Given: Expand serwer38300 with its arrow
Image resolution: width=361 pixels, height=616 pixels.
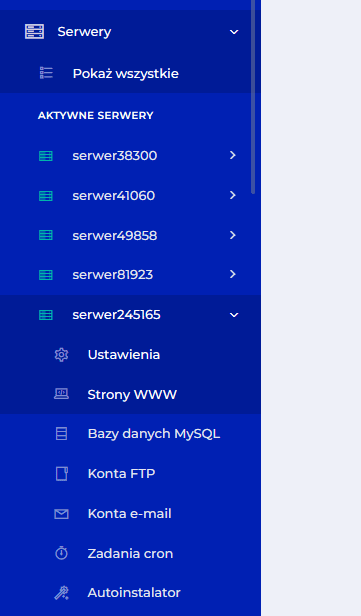Looking at the screenshot, I should click(233, 155).
